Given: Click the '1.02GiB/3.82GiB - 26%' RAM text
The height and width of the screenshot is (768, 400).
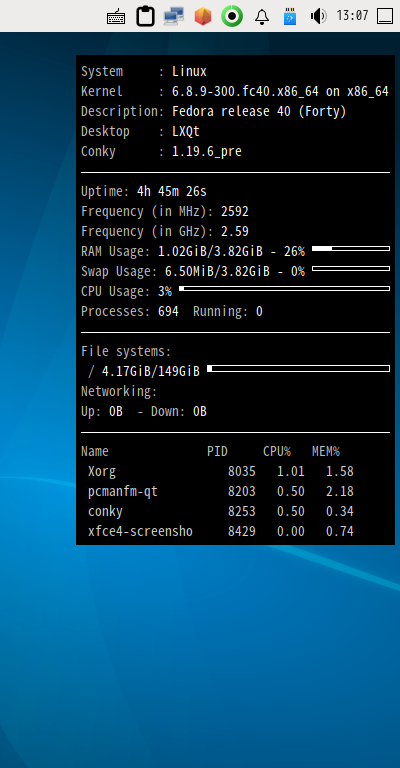Looking at the screenshot, I should click(x=231, y=252).
